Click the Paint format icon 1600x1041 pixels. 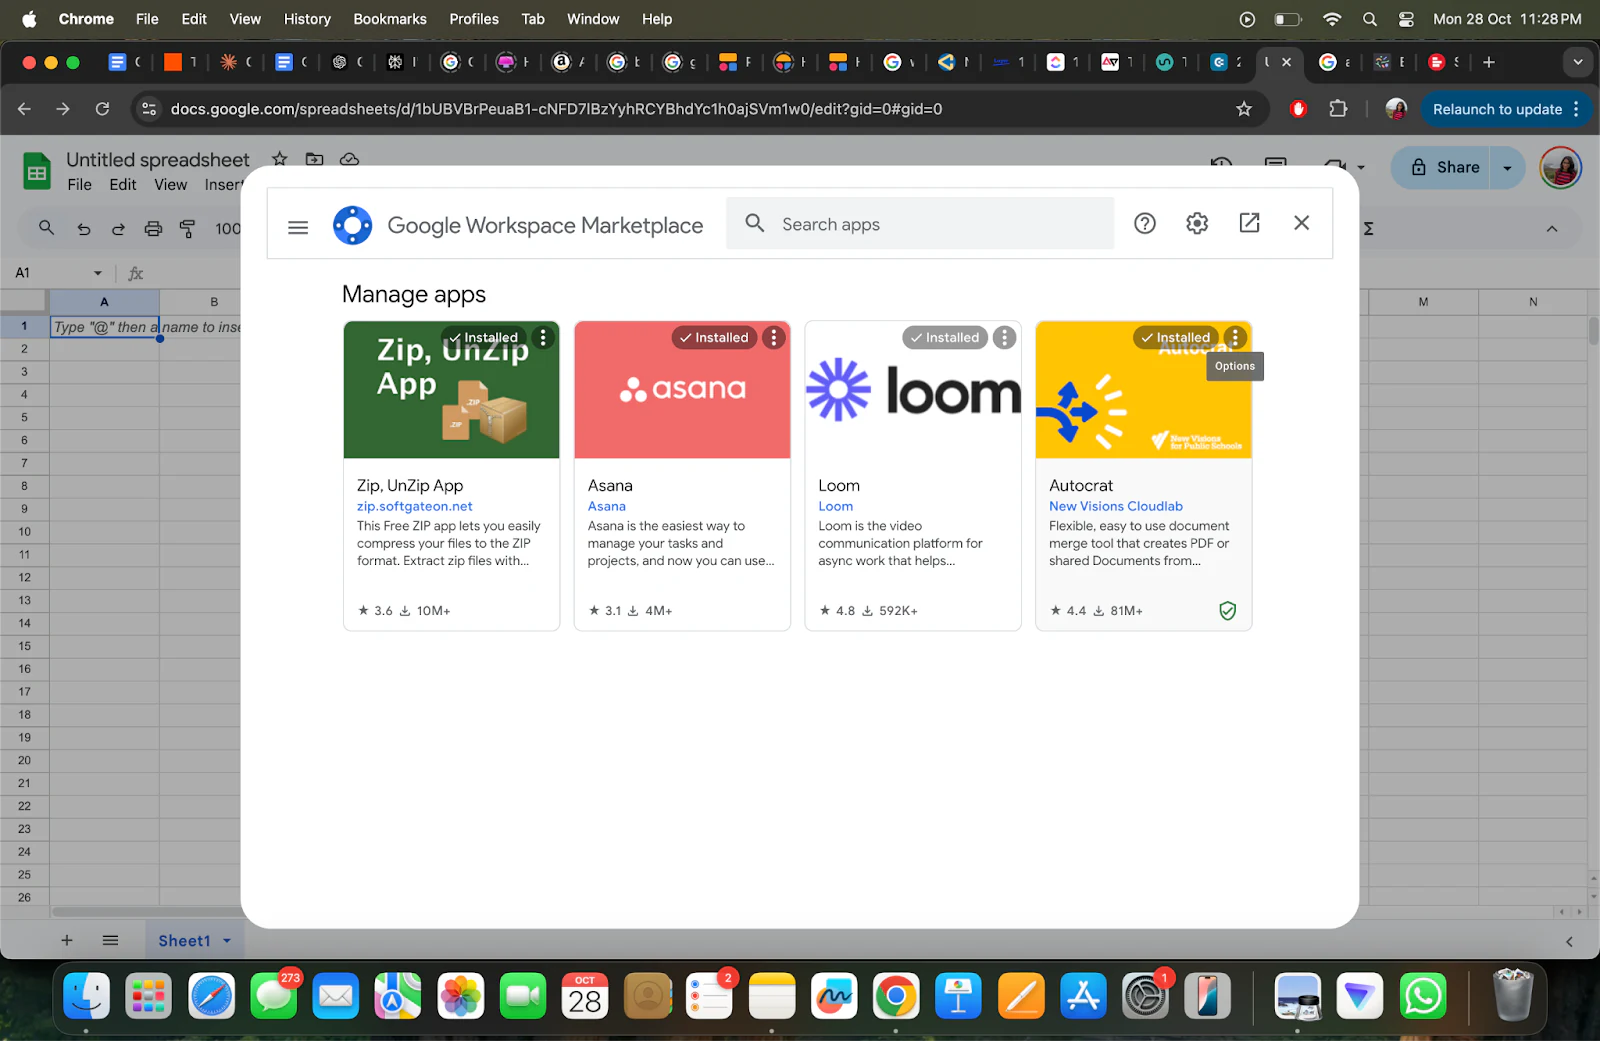click(187, 229)
